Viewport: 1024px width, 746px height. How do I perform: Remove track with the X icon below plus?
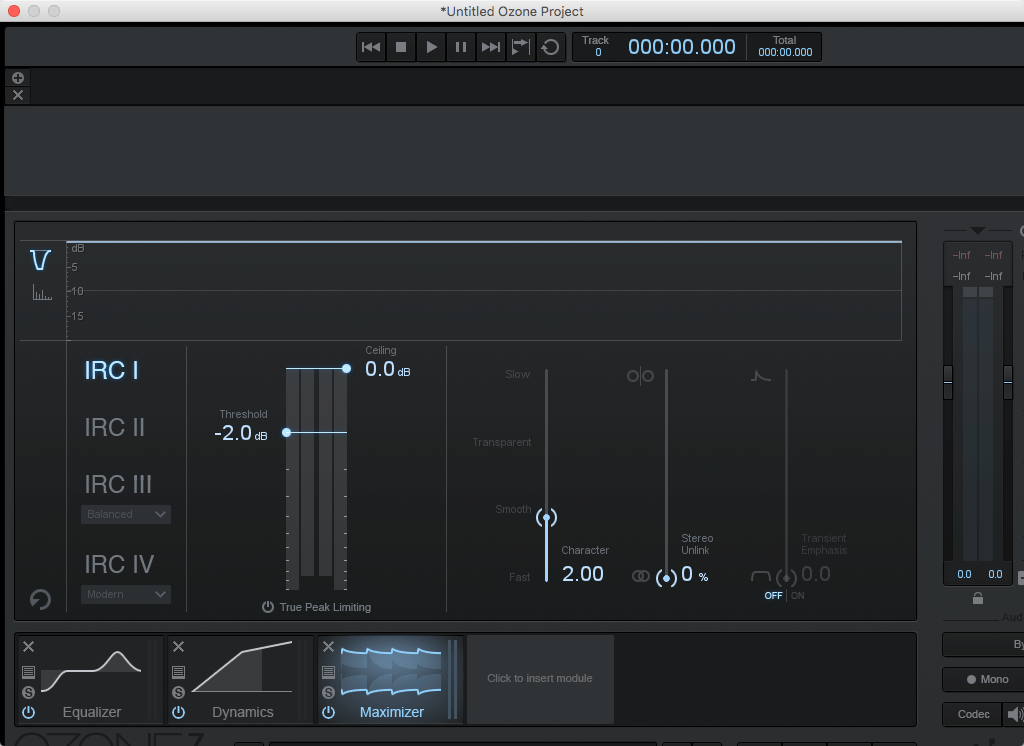click(18, 95)
